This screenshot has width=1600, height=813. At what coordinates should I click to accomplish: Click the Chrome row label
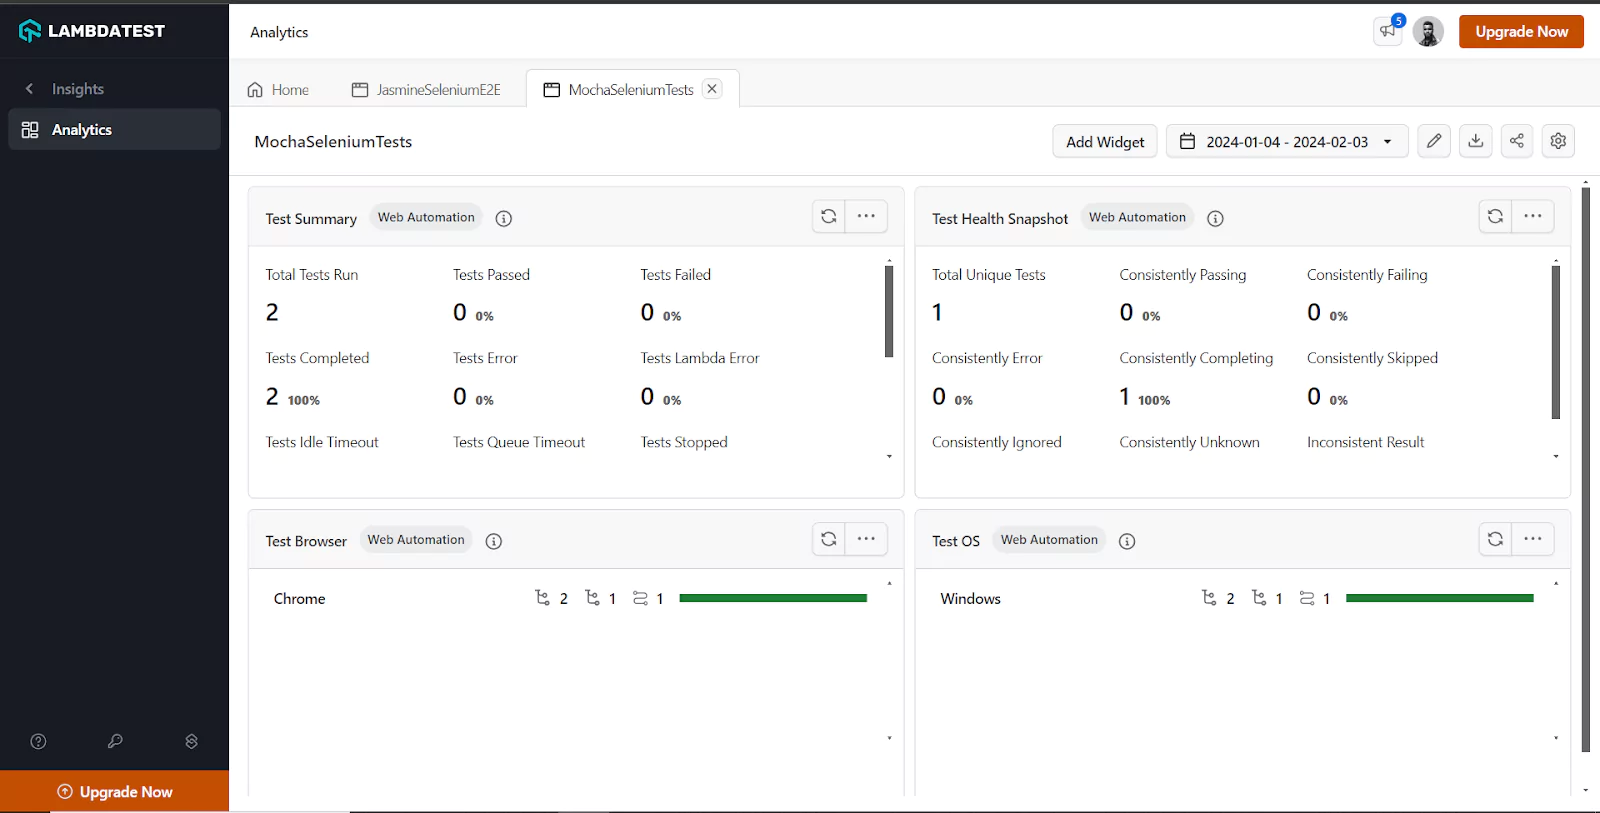click(299, 599)
